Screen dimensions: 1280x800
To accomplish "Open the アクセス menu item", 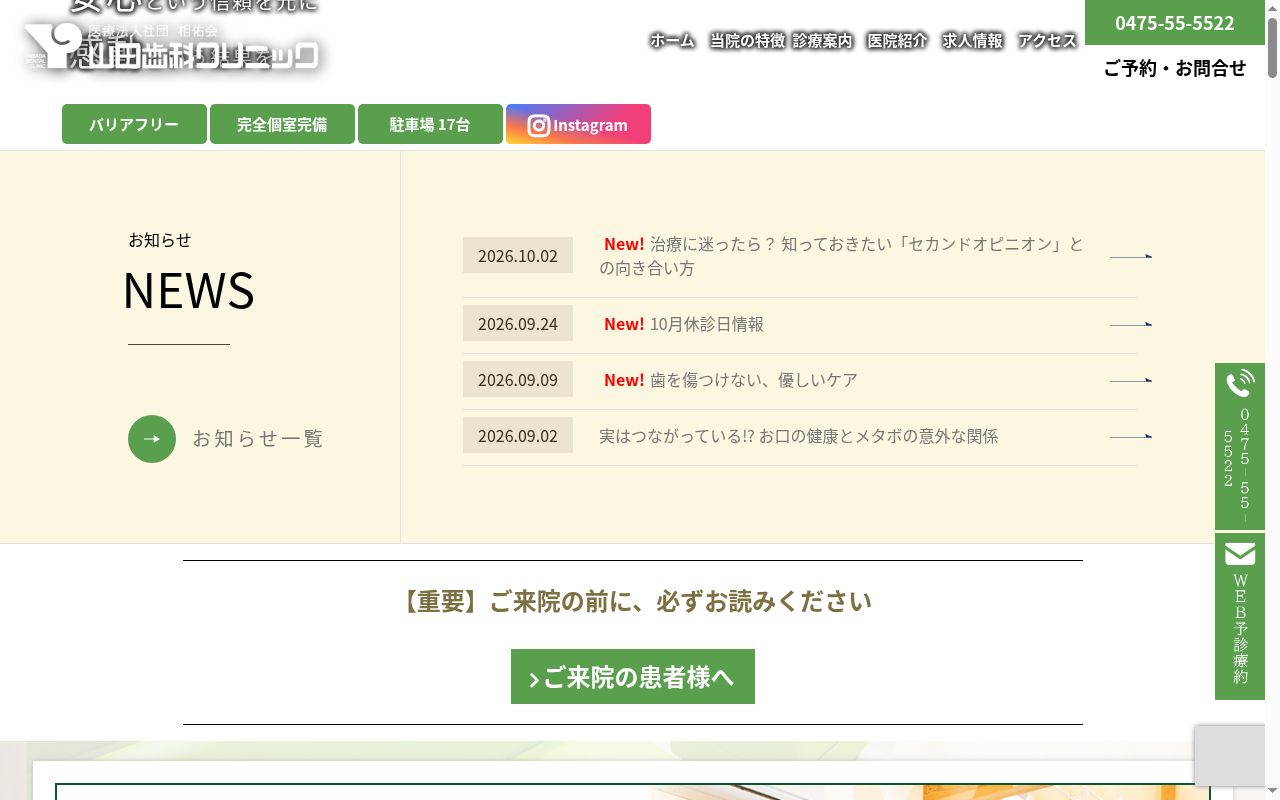I will click(1047, 40).
